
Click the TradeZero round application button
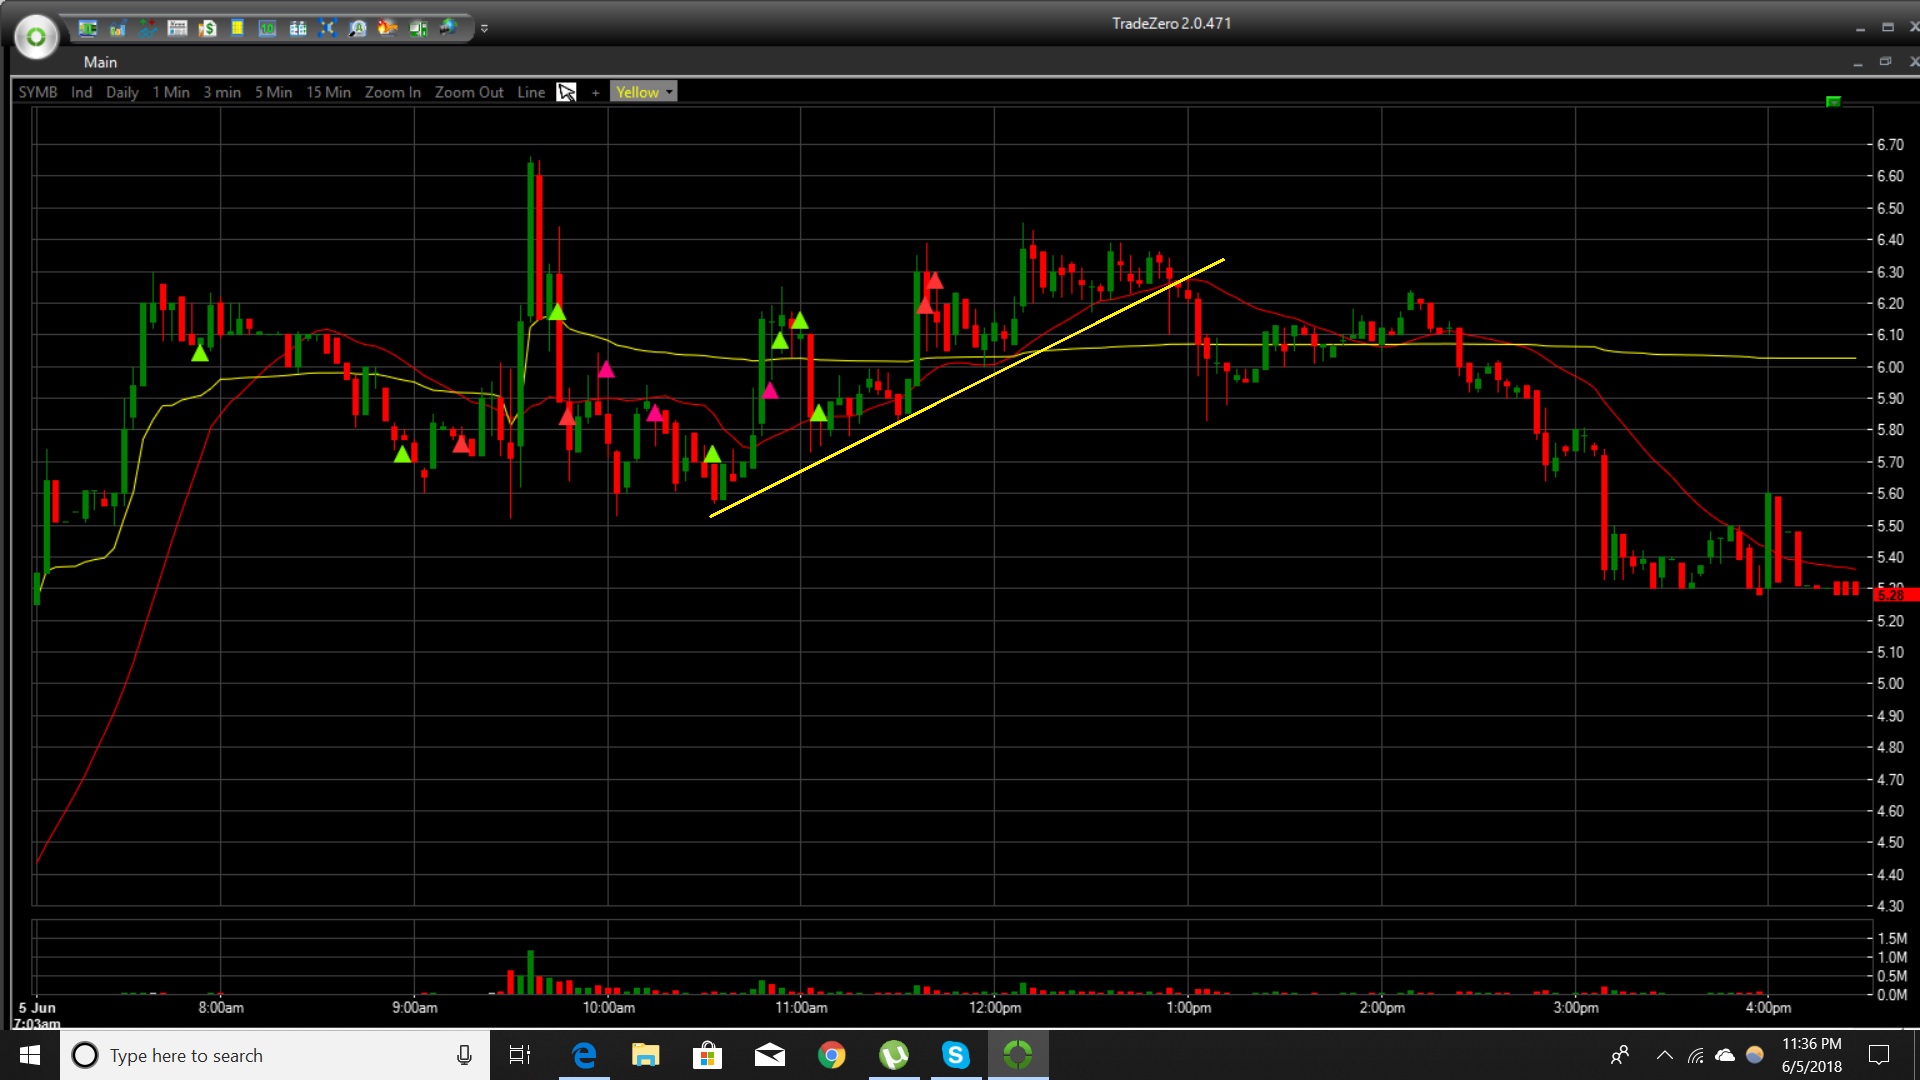click(36, 37)
